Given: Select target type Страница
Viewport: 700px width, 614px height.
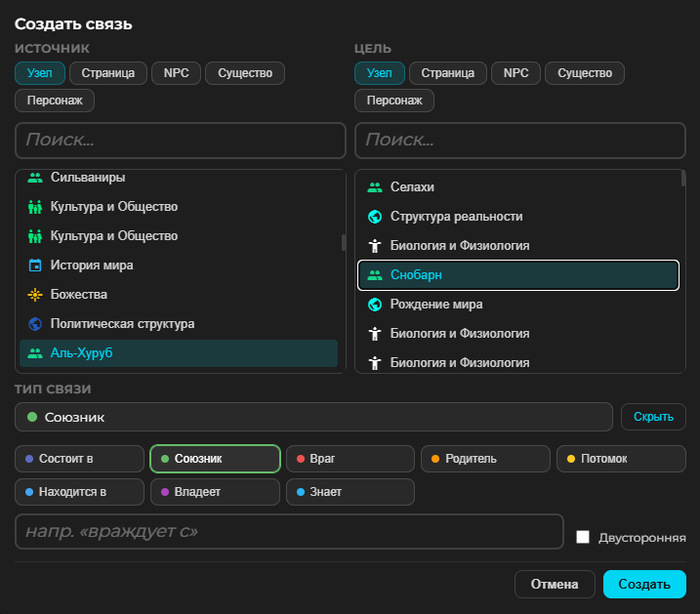Looking at the screenshot, I should (448, 73).
